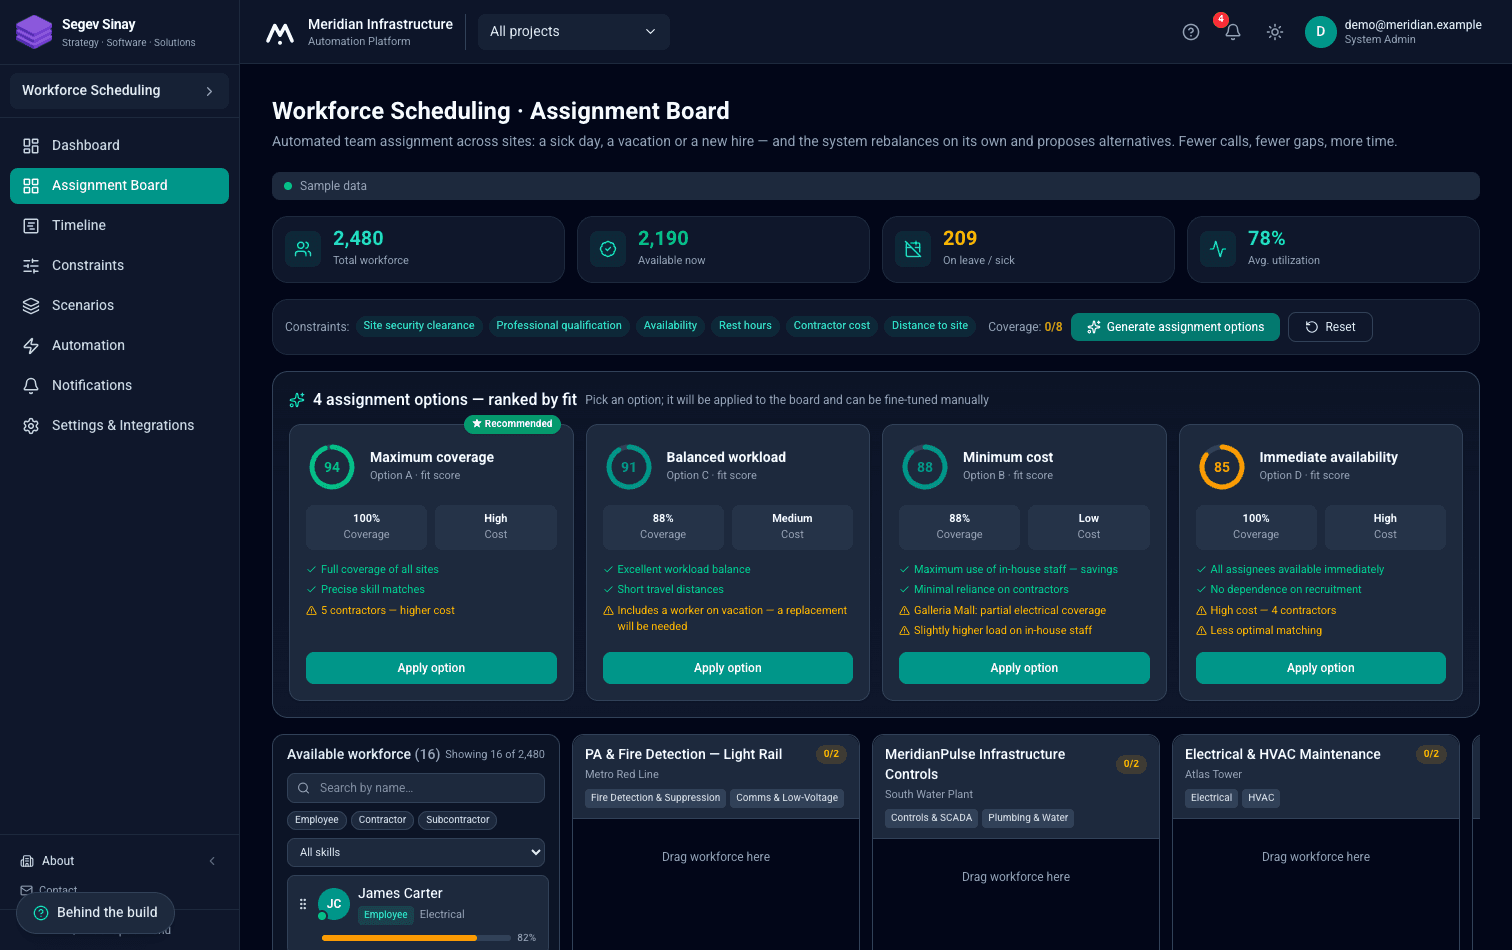Viewport: 1512px width, 950px height.
Task: Click the About building icon
Action: [27, 861]
